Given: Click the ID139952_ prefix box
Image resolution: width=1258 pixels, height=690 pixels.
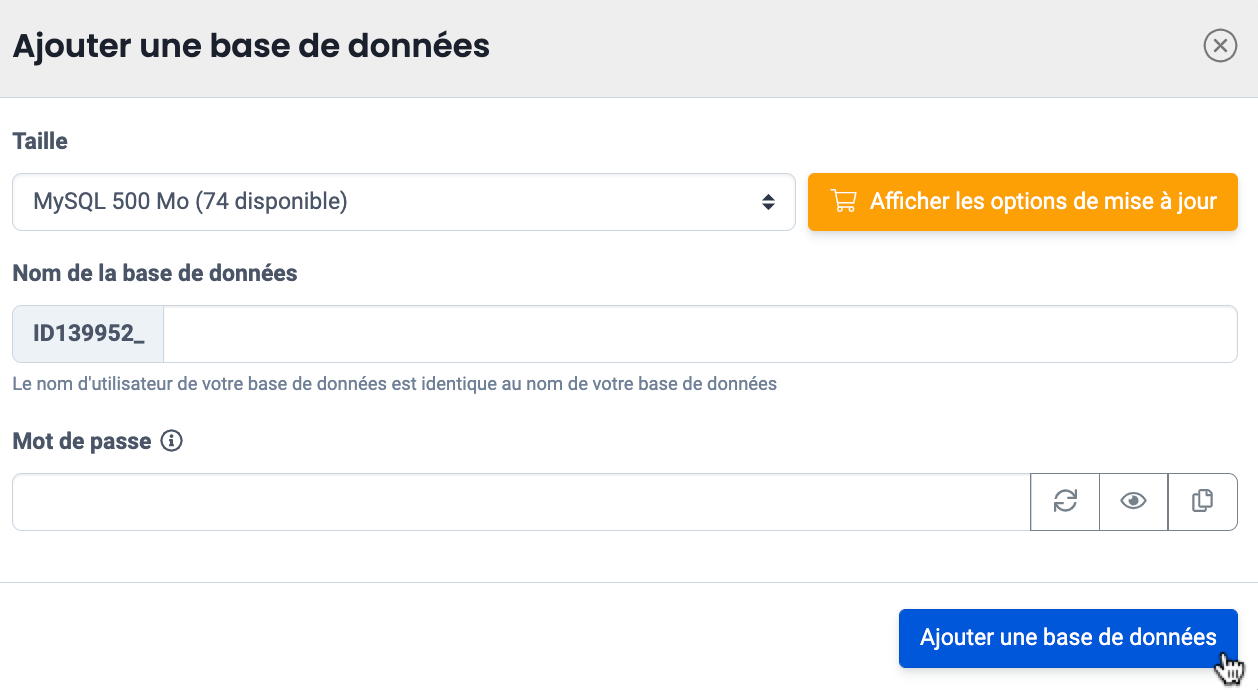Looking at the screenshot, I should point(88,334).
